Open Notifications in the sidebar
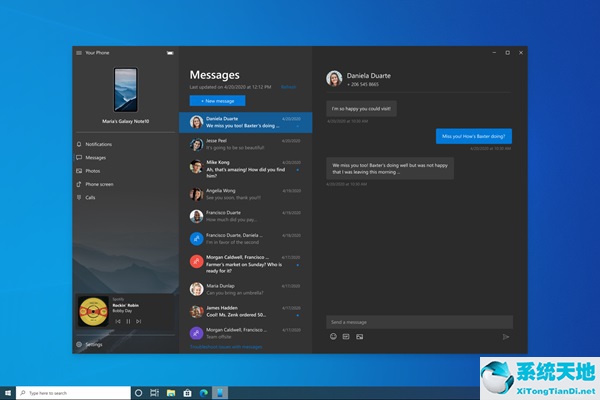600x400 pixels. (99, 144)
